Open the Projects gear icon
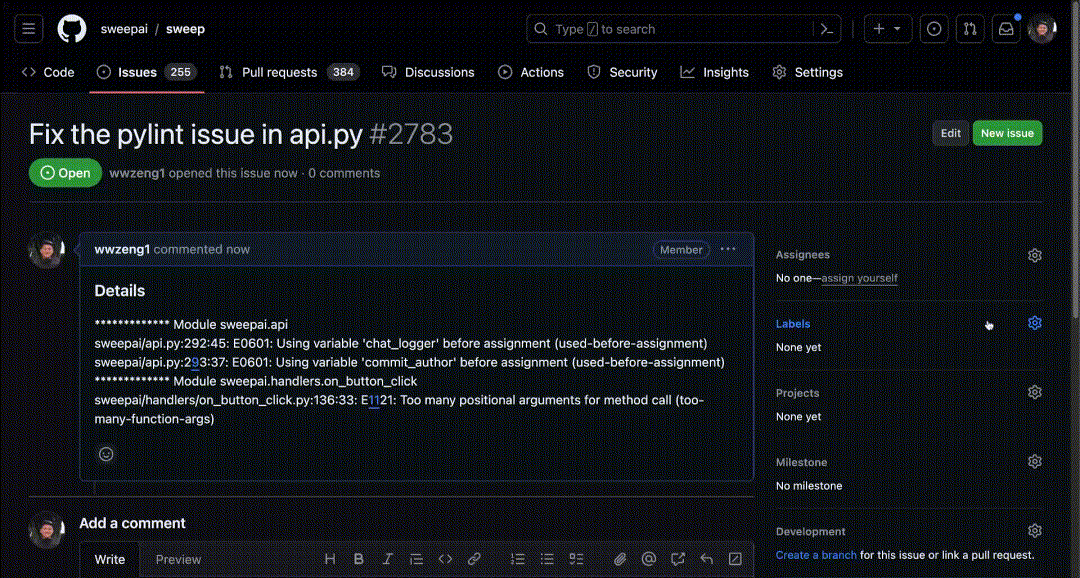This screenshot has width=1080, height=578. point(1035,392)
